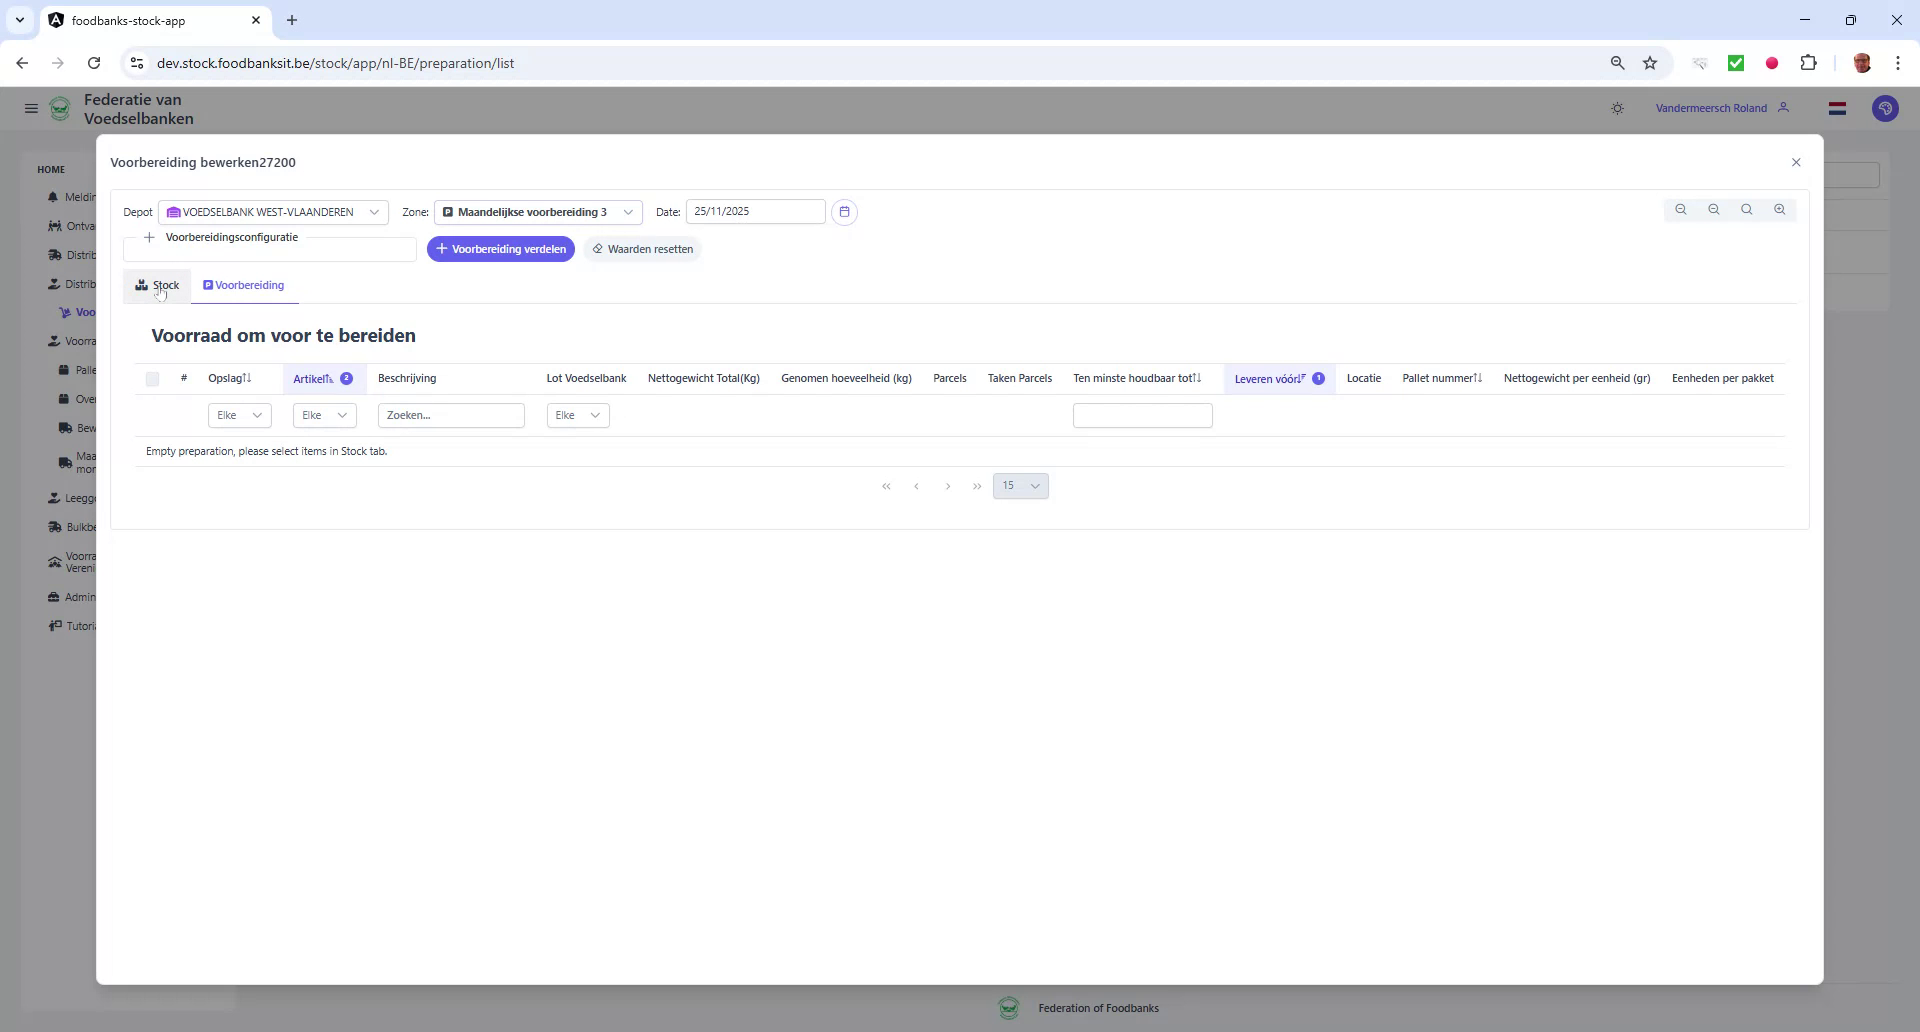The width and height of the screenshot is (1920, 1032).
Task: Zoom in using the magnifier-plus icon in dialog
Action: tap(1780, 209)
